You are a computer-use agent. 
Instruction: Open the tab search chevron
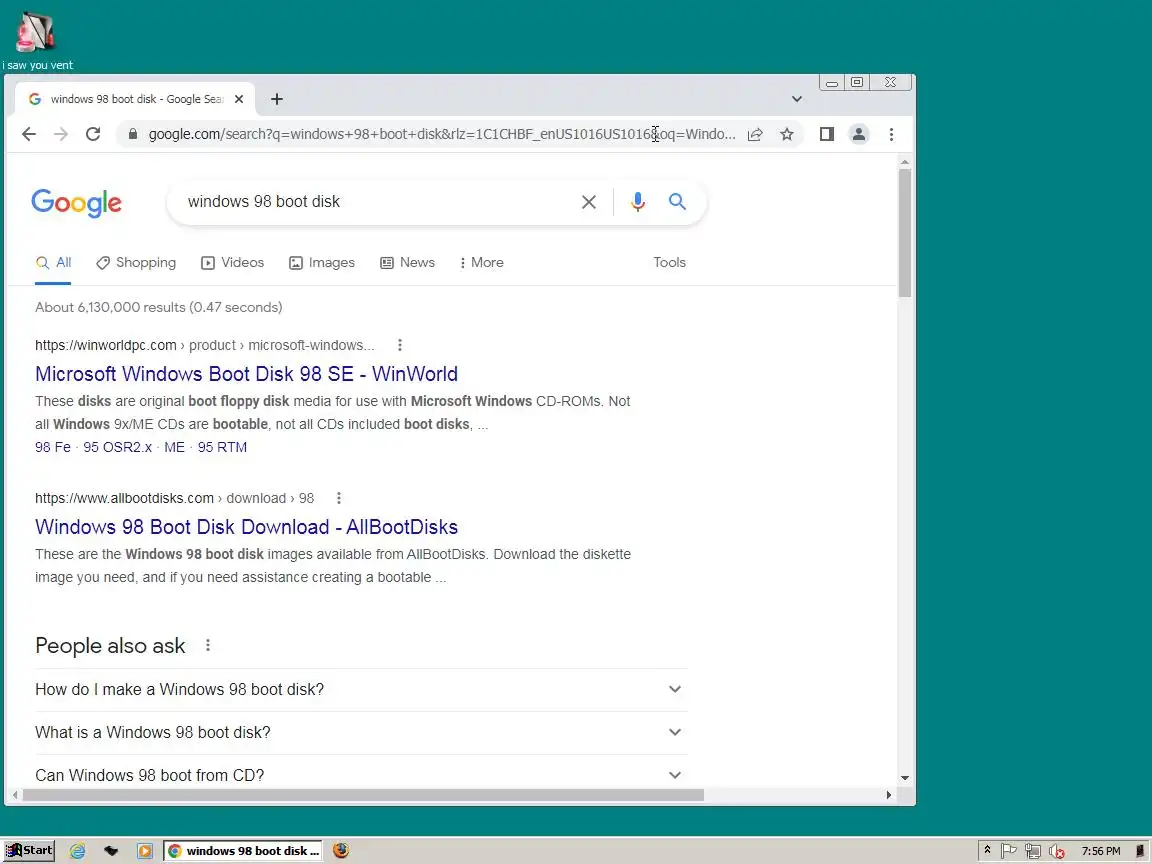tap(796, 99)
